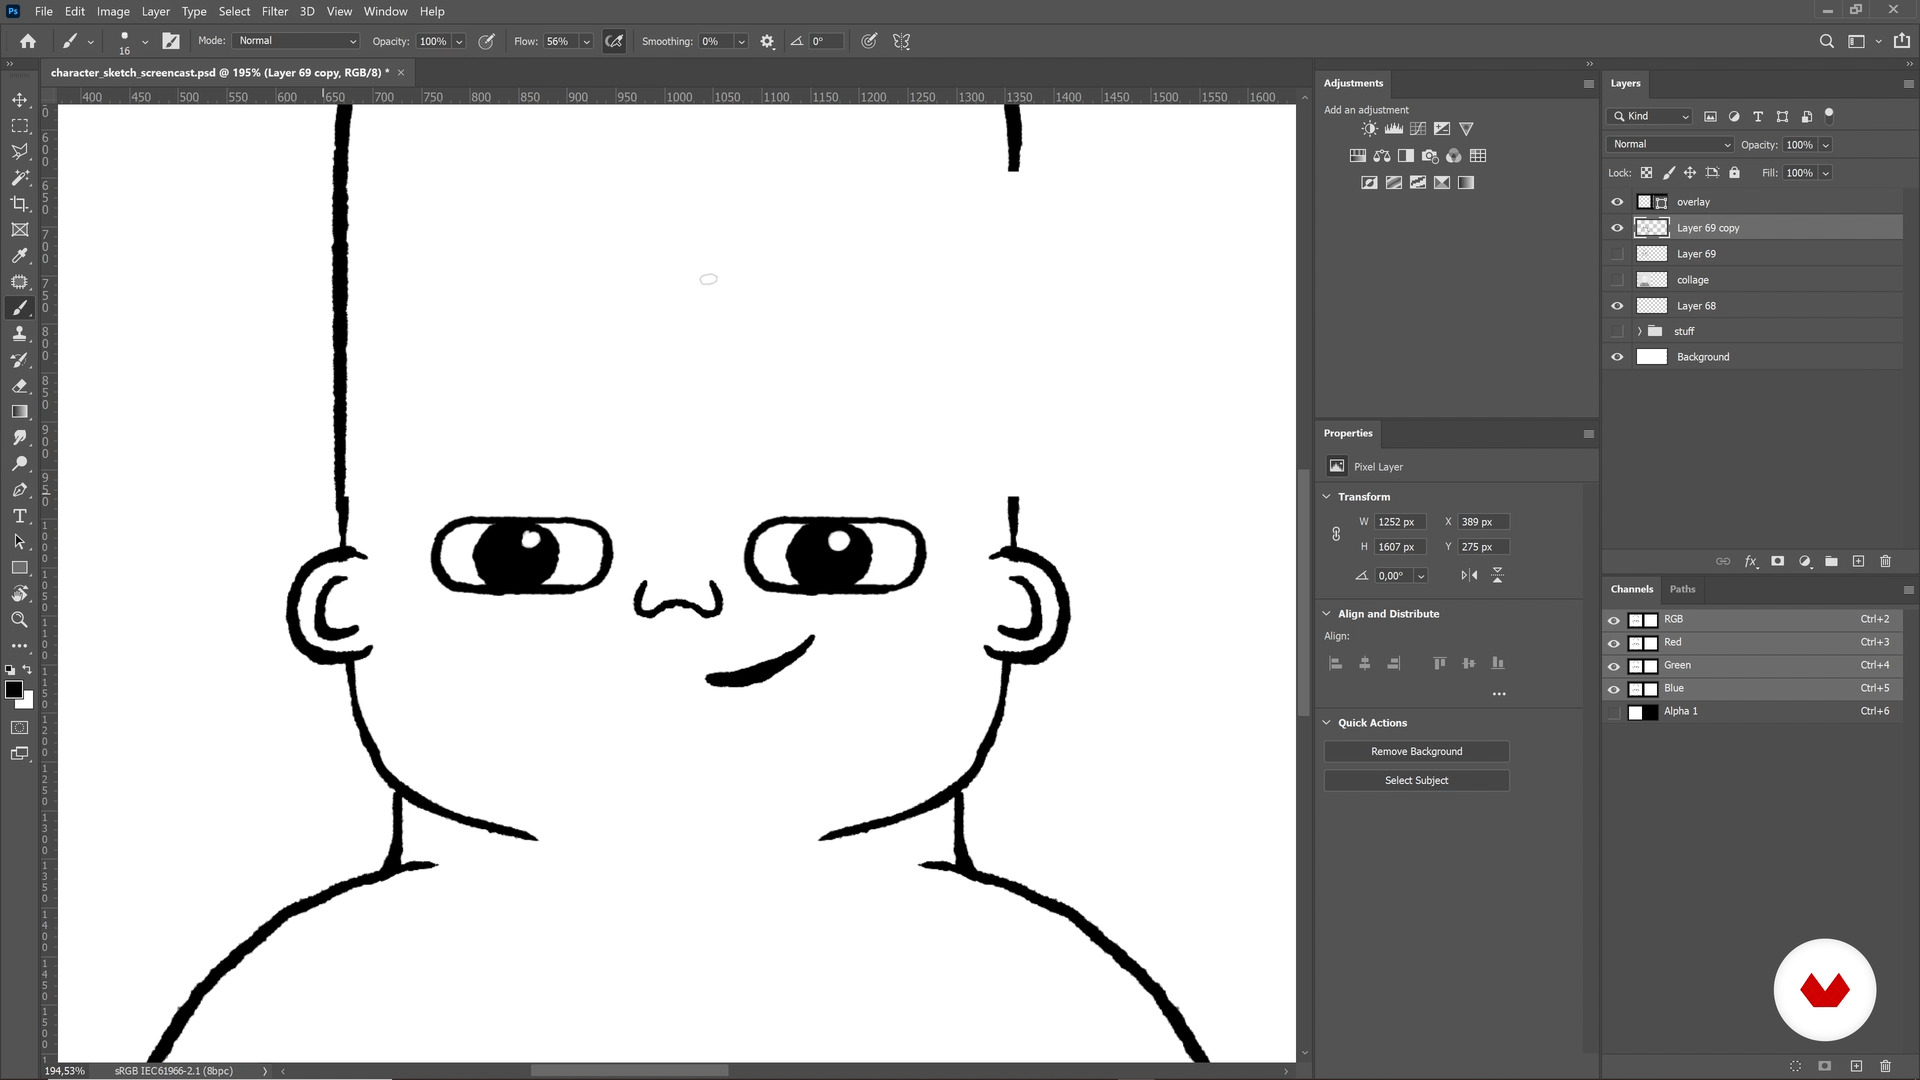Hide Layer 68 visibility eye
1920x1080 pixels.
(x=1617, y=306)
